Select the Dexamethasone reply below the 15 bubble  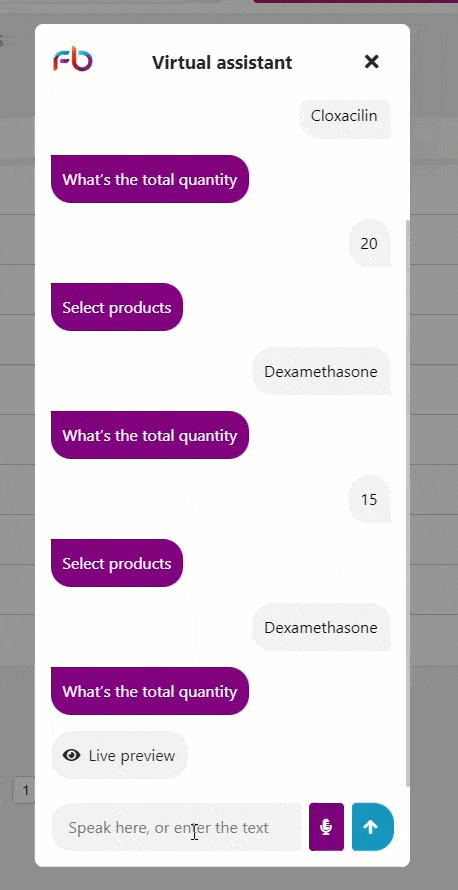[322, 627]
